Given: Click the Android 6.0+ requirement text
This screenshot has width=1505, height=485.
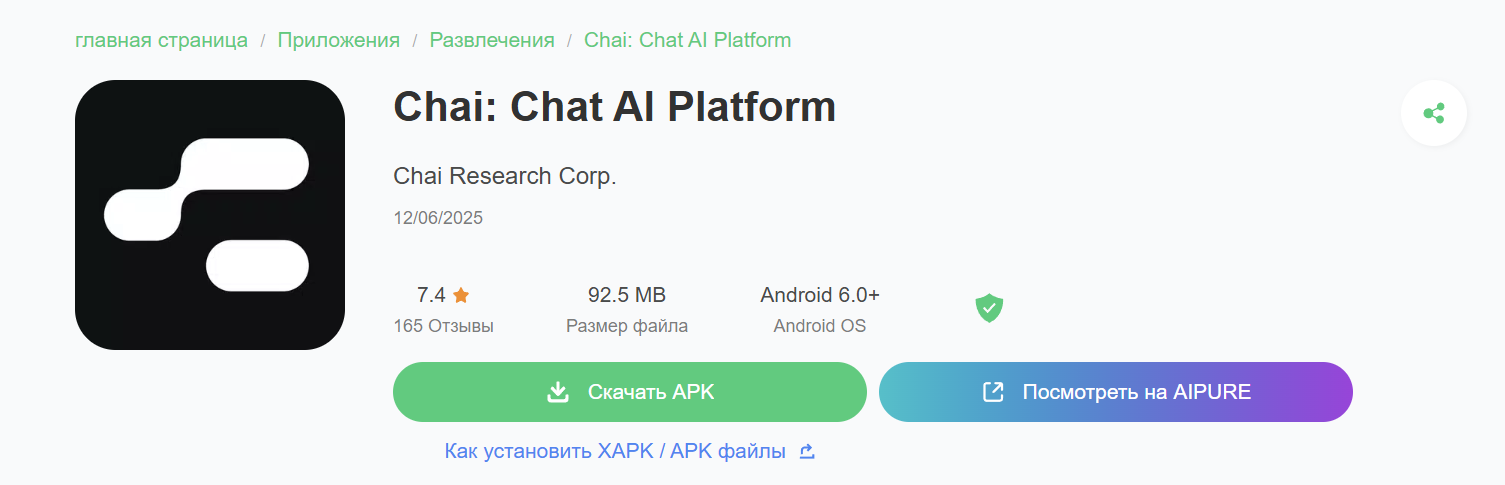Looking at the screenshot, I should click(x=820, y=295).
